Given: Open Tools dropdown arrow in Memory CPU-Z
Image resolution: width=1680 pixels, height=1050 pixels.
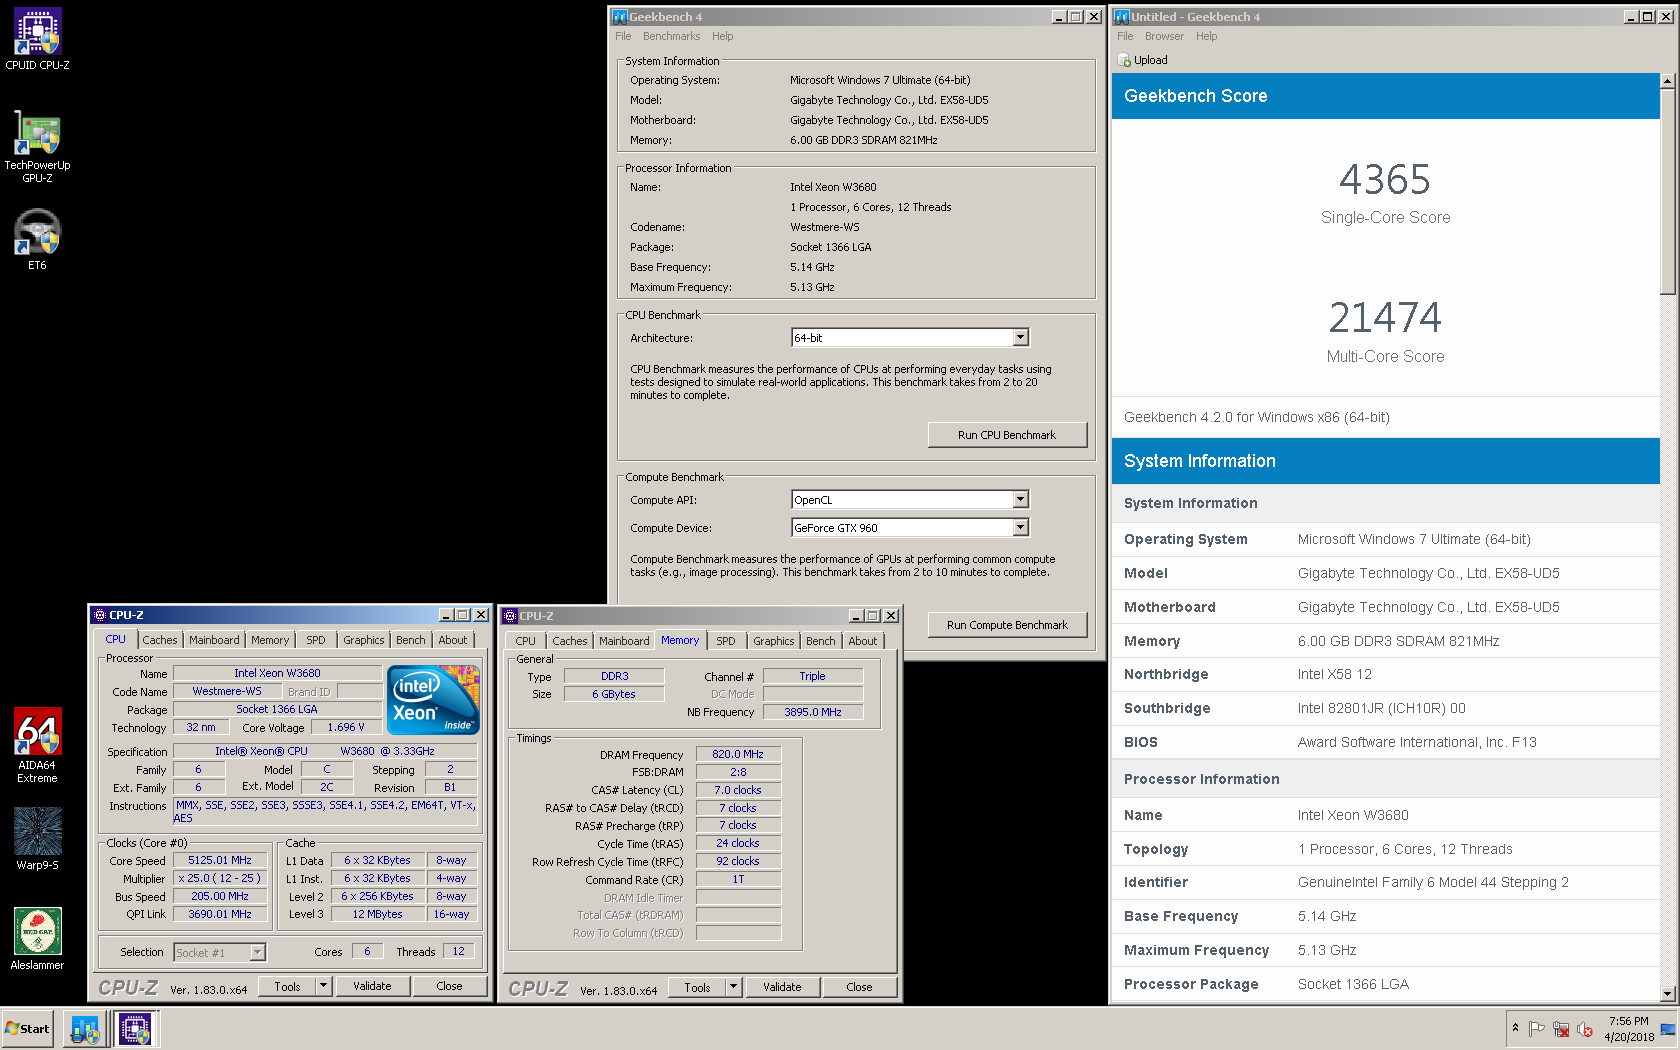Looking at the screenshot, I should (733, 987).
